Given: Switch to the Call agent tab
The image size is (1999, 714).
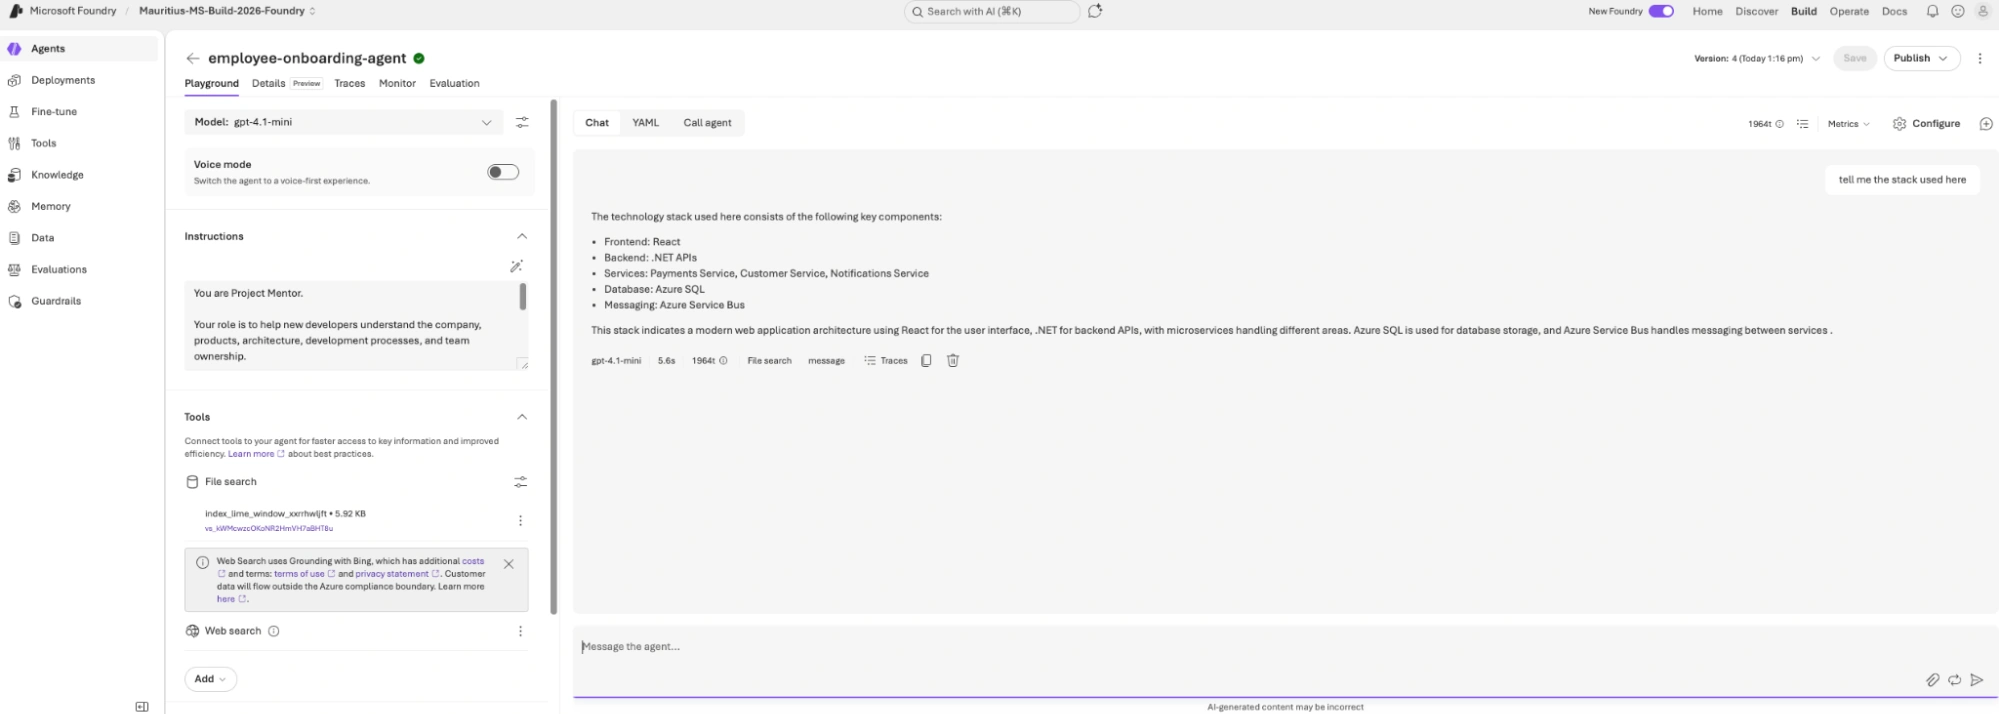Looking at the screenshot, I should [x=707, y=123].
